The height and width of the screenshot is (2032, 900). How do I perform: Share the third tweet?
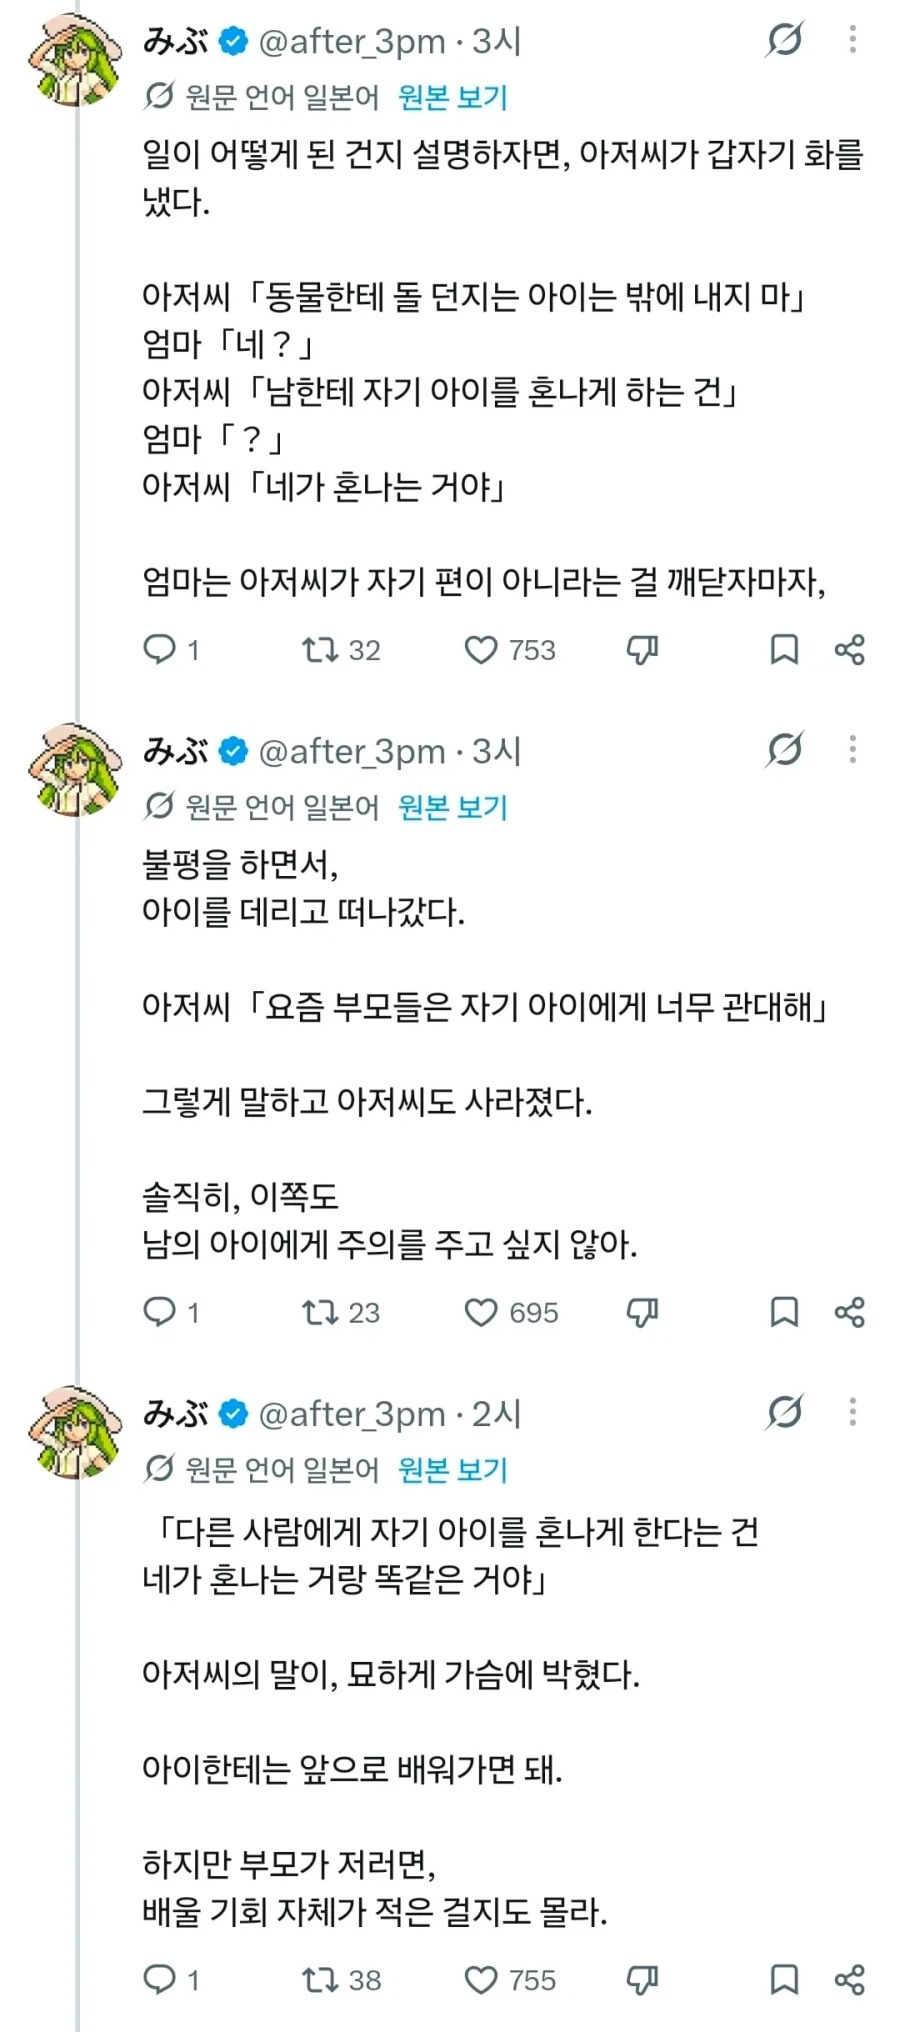(x=850, y=1980)
